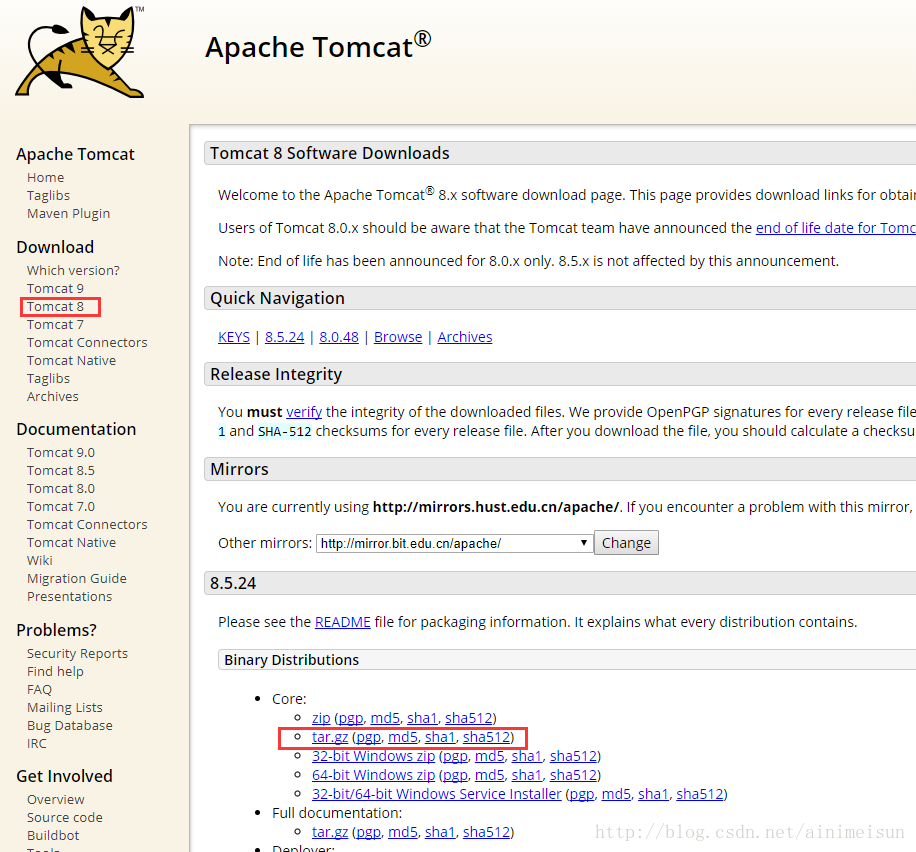The width and height of the screenshot is (916, 852).
Task: Select Tomcat 8 in the Download section
Action: click(55, 306)
